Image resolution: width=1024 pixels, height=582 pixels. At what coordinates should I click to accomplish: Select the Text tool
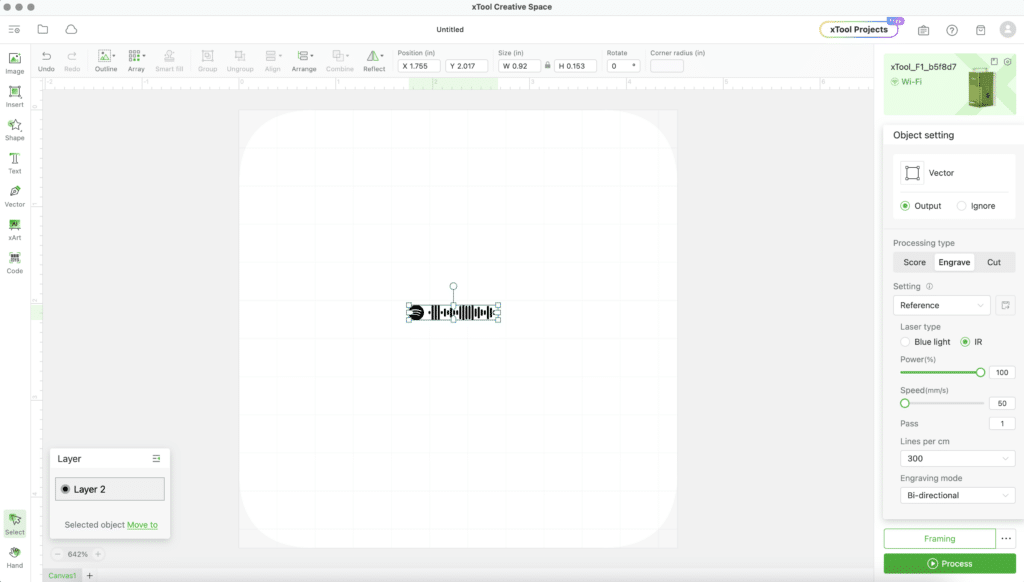point(14,163)
